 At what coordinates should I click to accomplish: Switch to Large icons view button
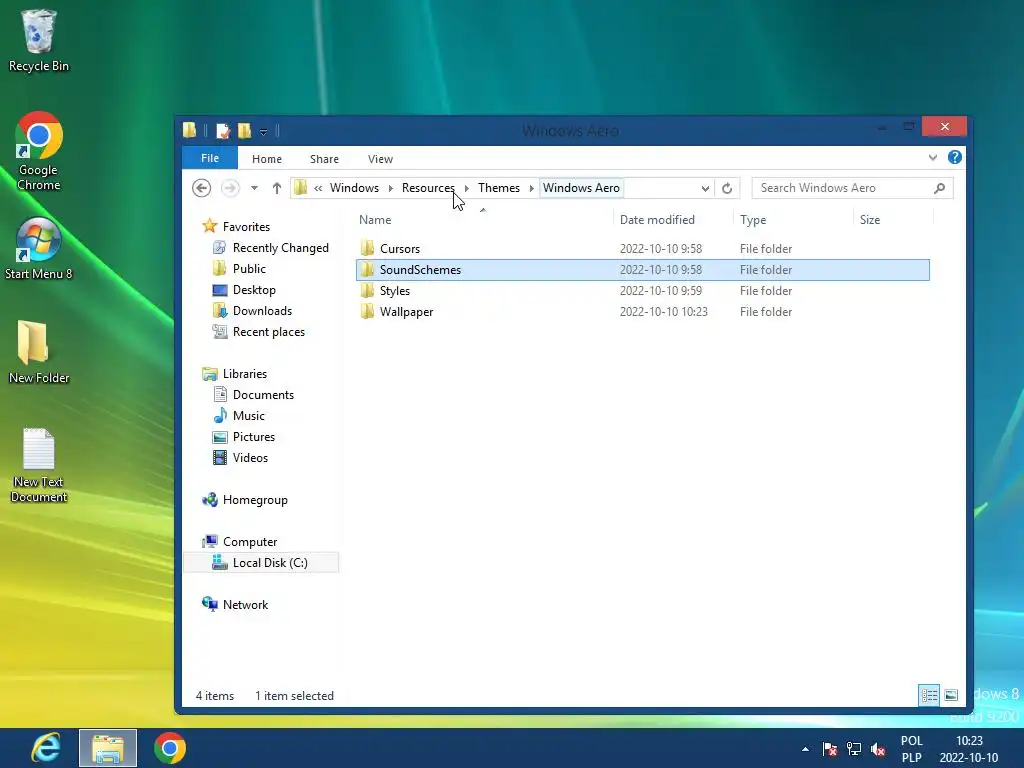(951, 695)
